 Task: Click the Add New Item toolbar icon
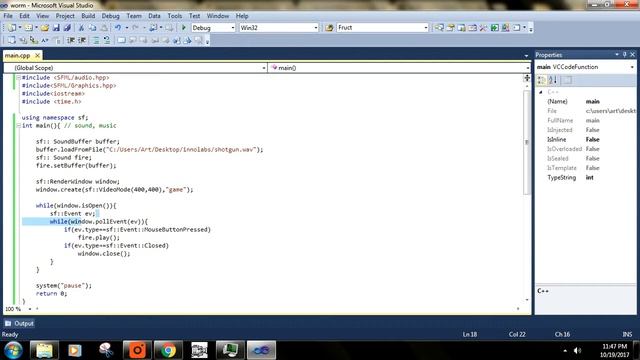29,28
